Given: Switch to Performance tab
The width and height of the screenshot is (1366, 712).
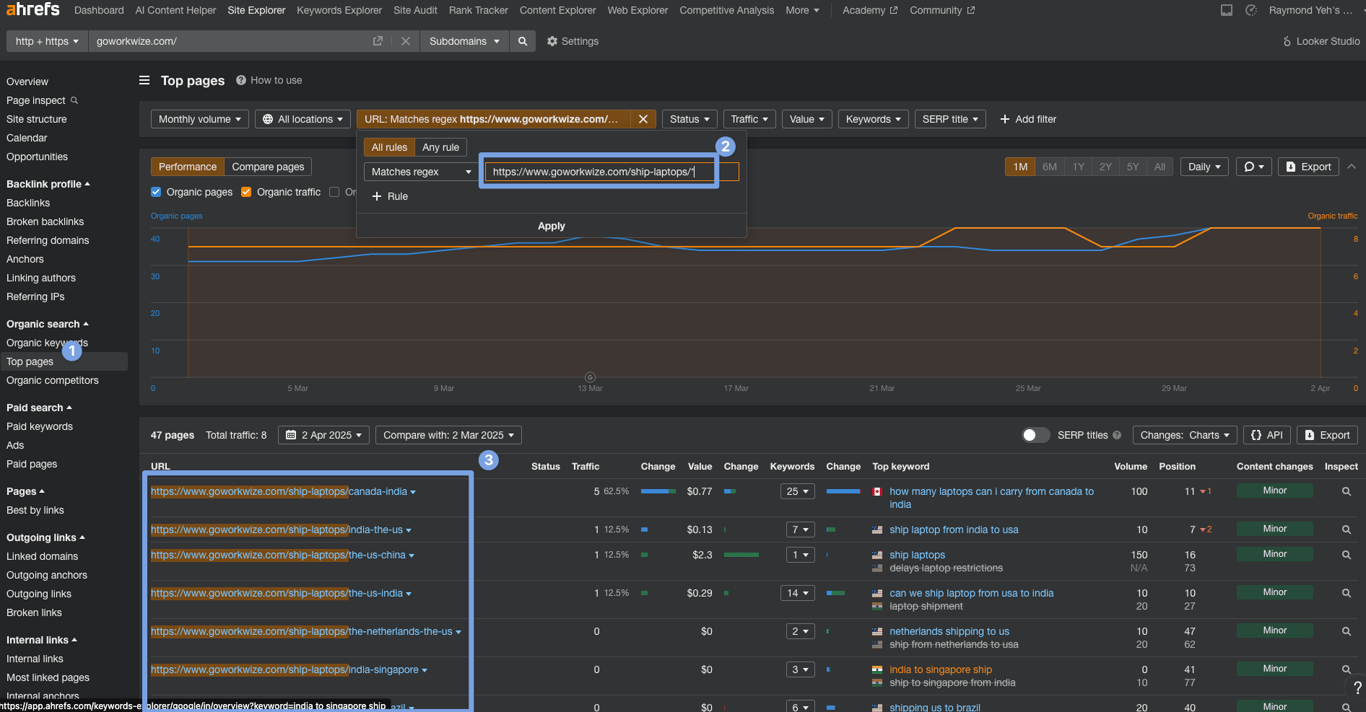Looking at the screenshot, I should (x=187, y=167).
